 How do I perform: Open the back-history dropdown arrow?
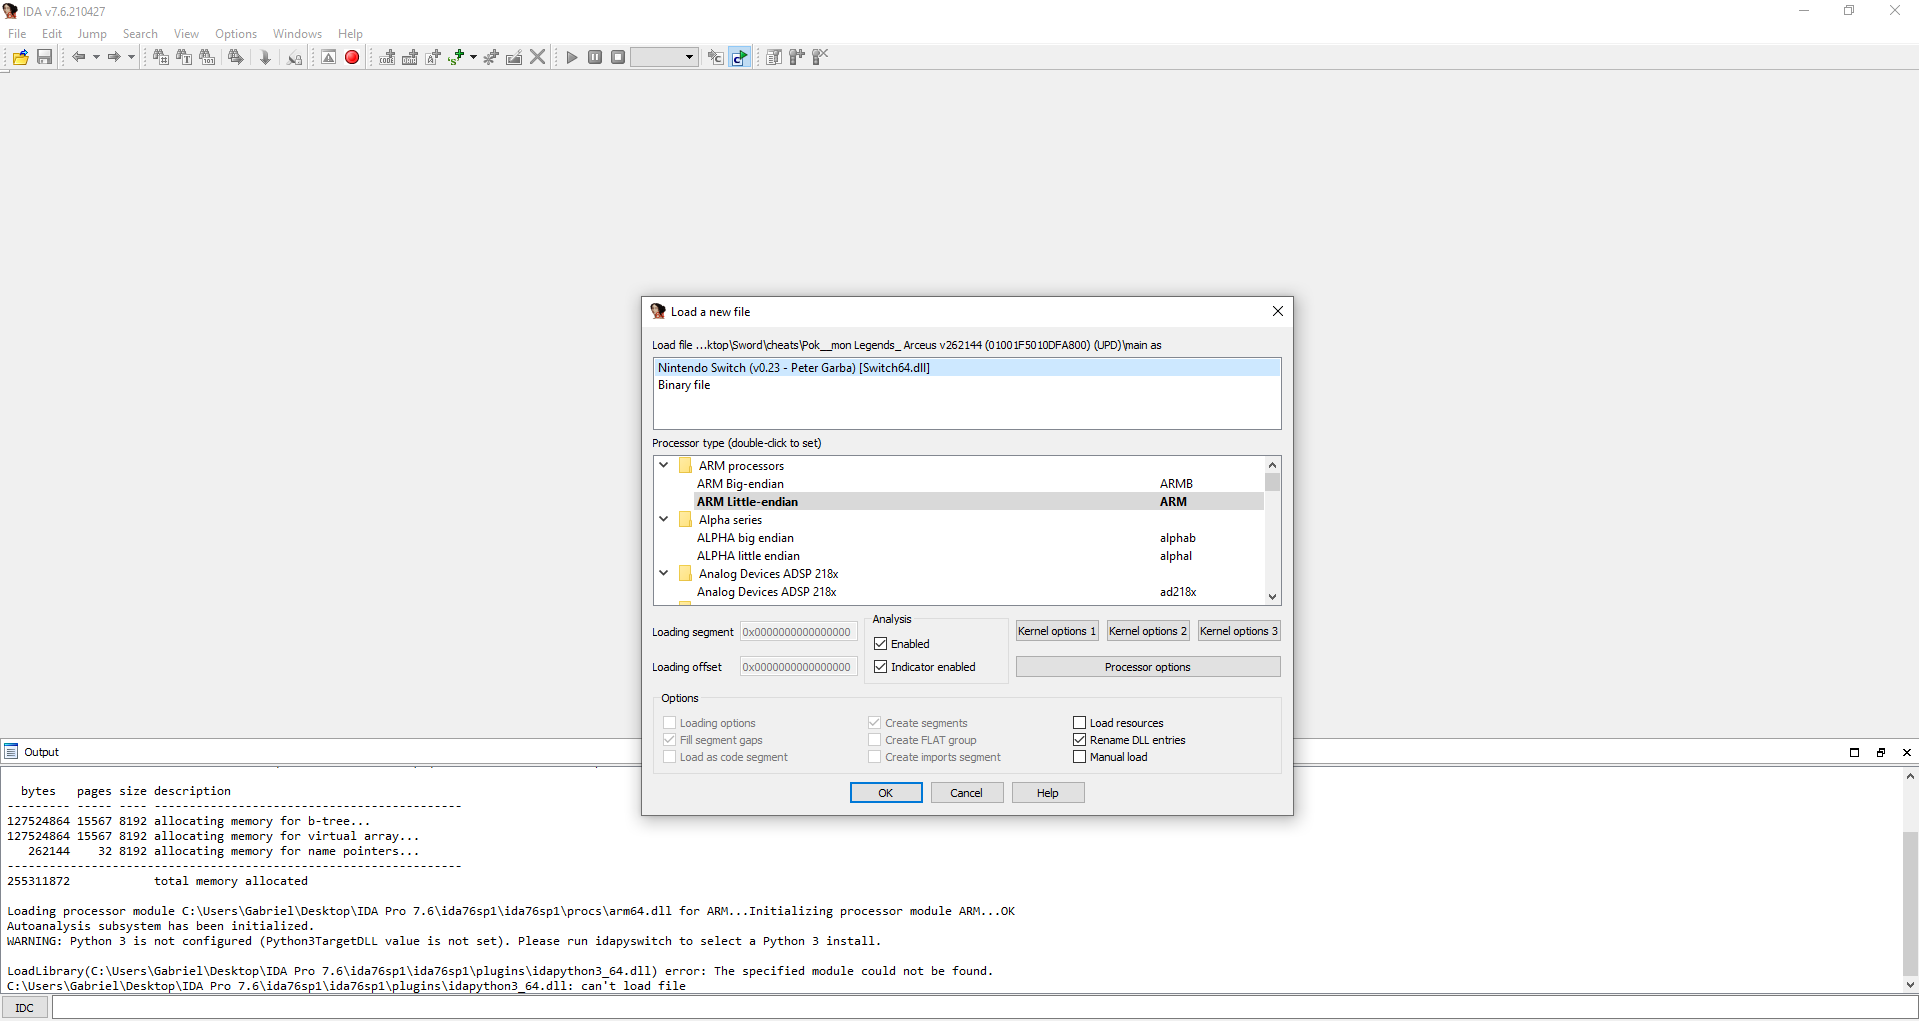(96, 57)
